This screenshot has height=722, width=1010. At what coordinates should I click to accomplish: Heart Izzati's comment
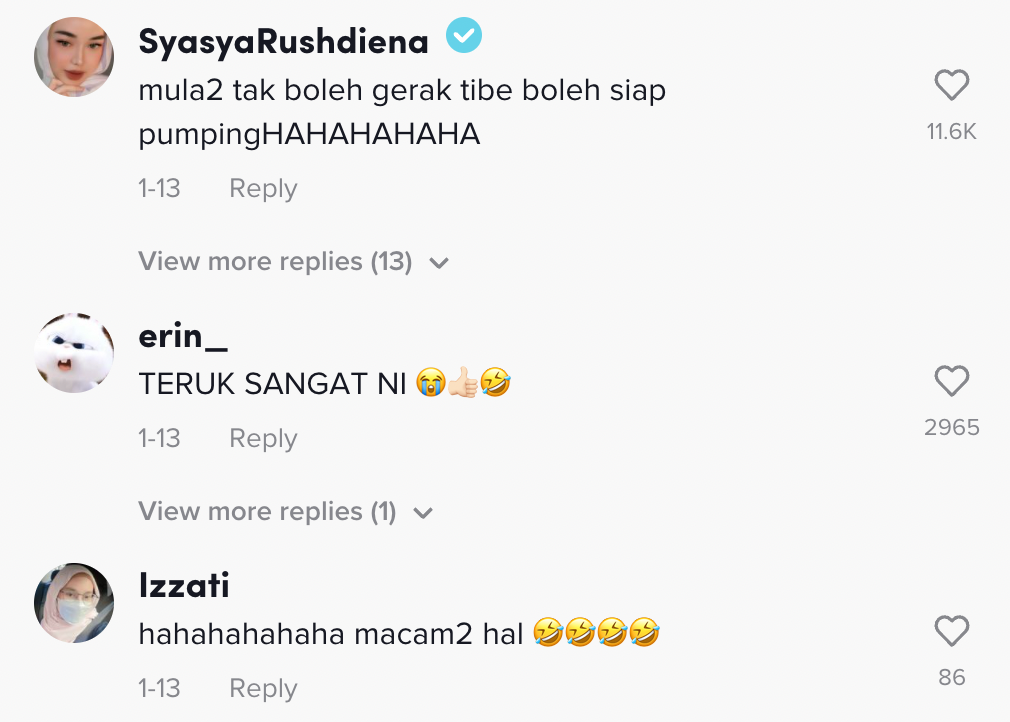(951, 631)
